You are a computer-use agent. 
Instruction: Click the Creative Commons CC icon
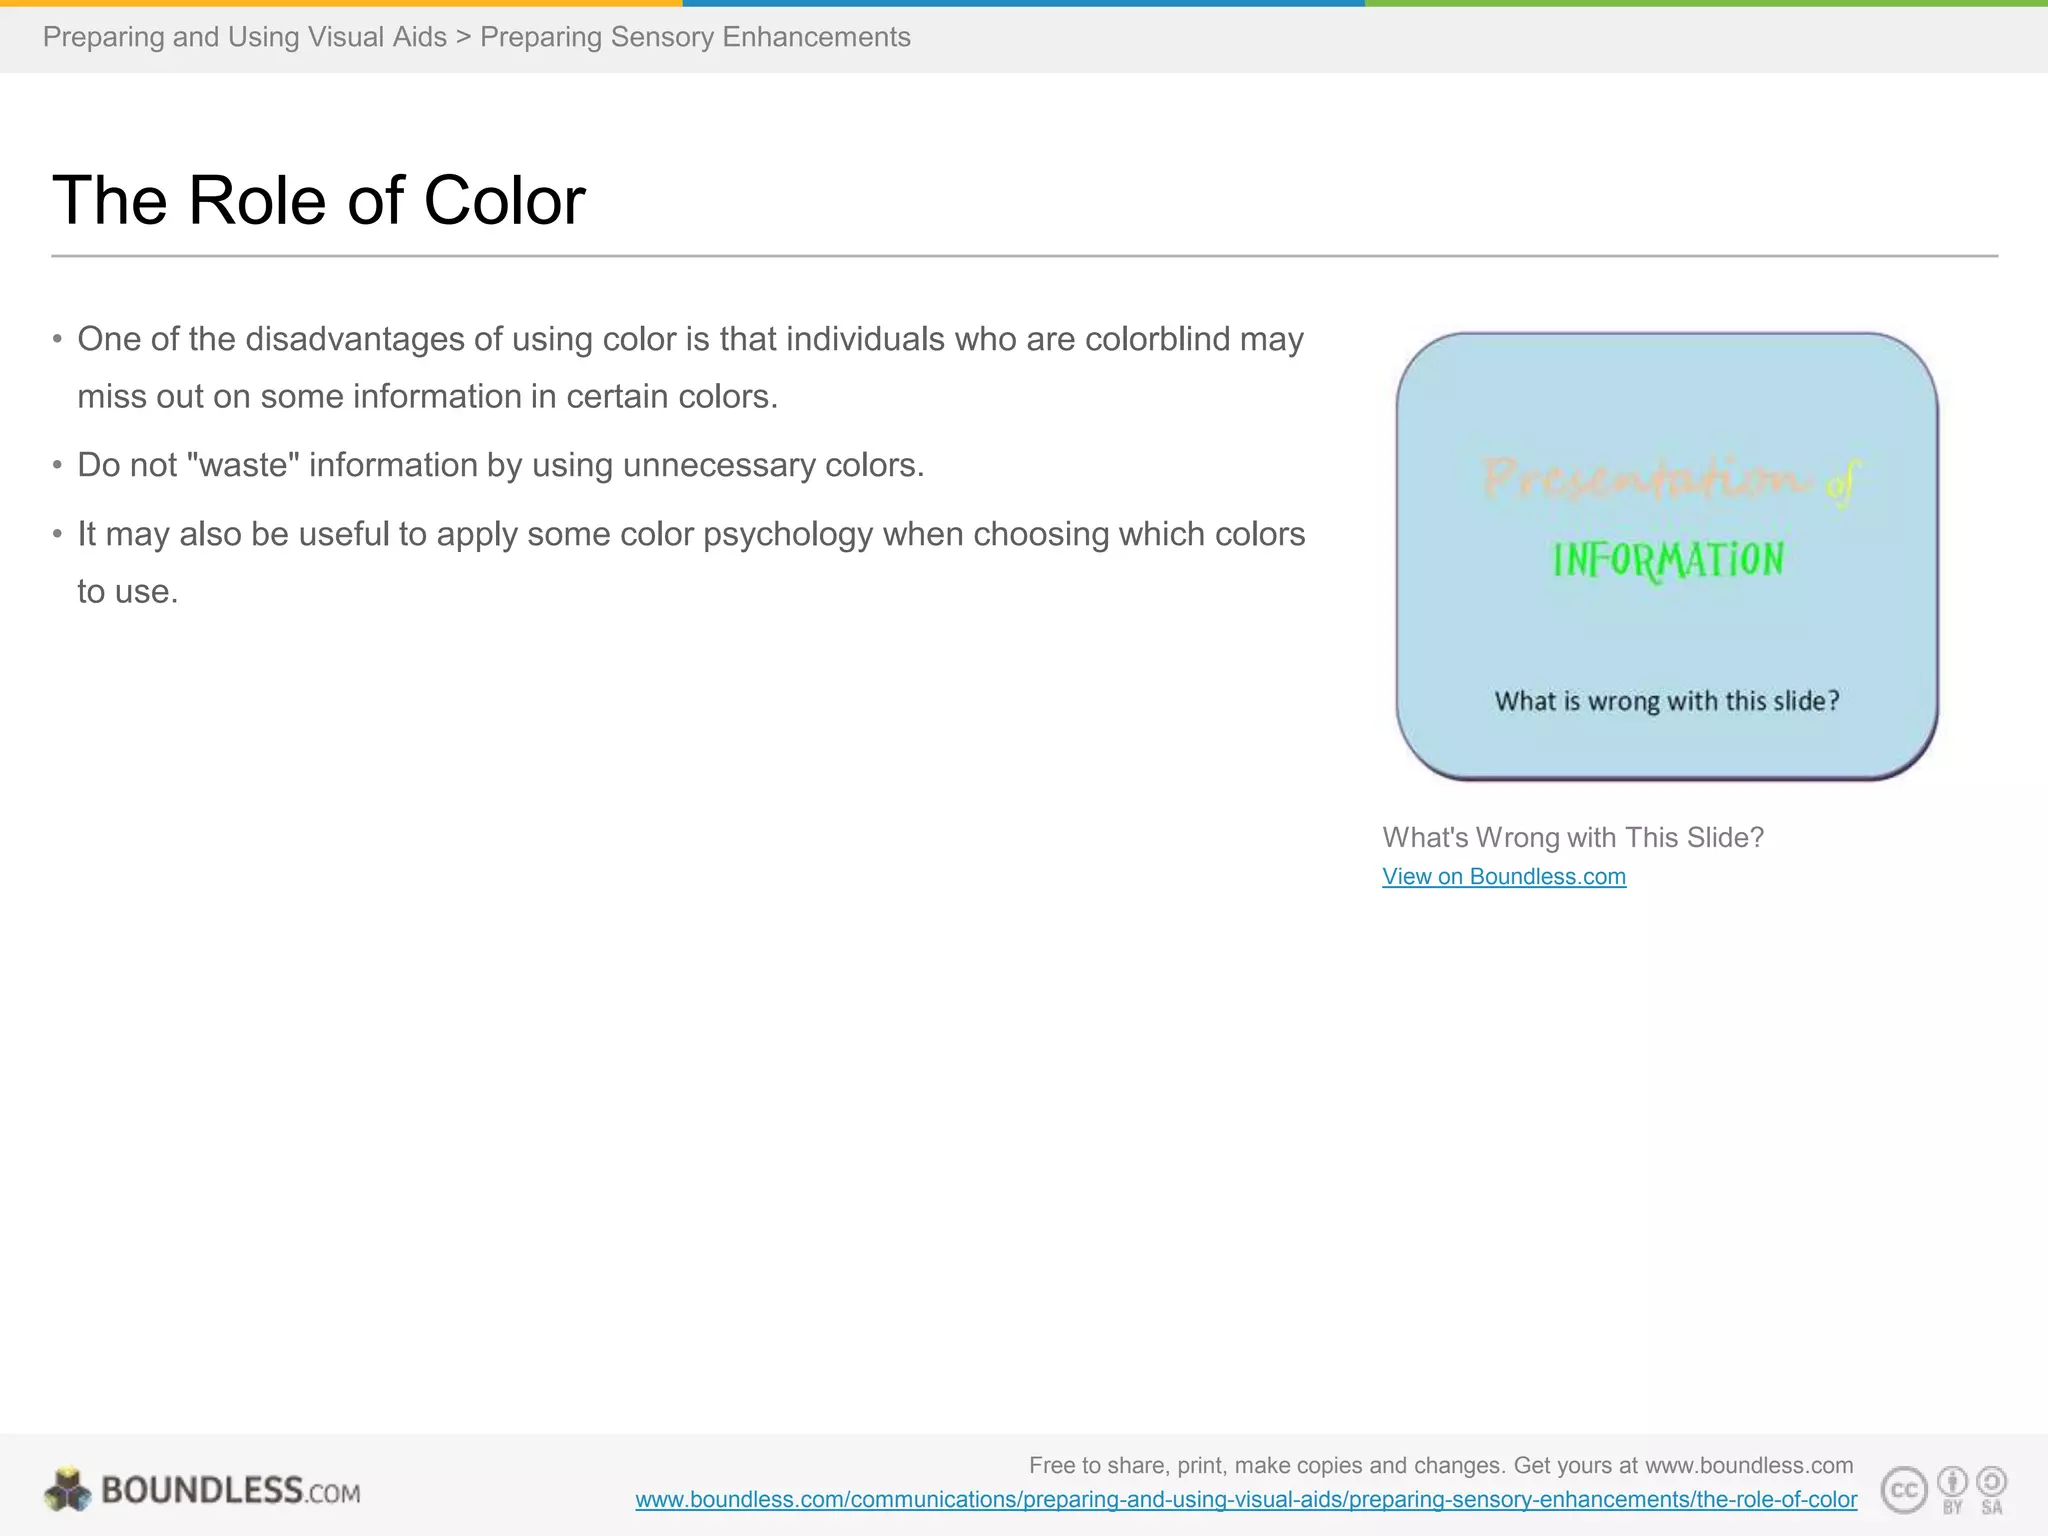click(x=1904, y=1490)
